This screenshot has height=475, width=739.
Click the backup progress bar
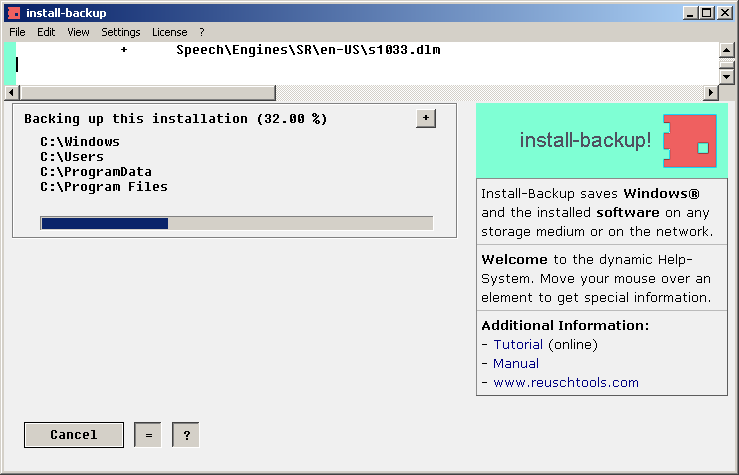click(236, 223)
